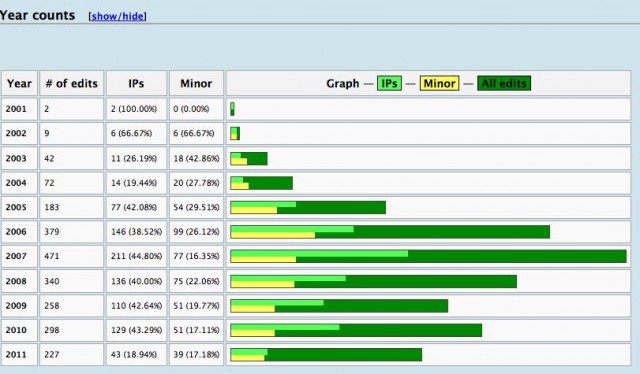Click the 2008 dark green graph bar
The height and width of the screenshot is (374, 640).
[373, 281]
